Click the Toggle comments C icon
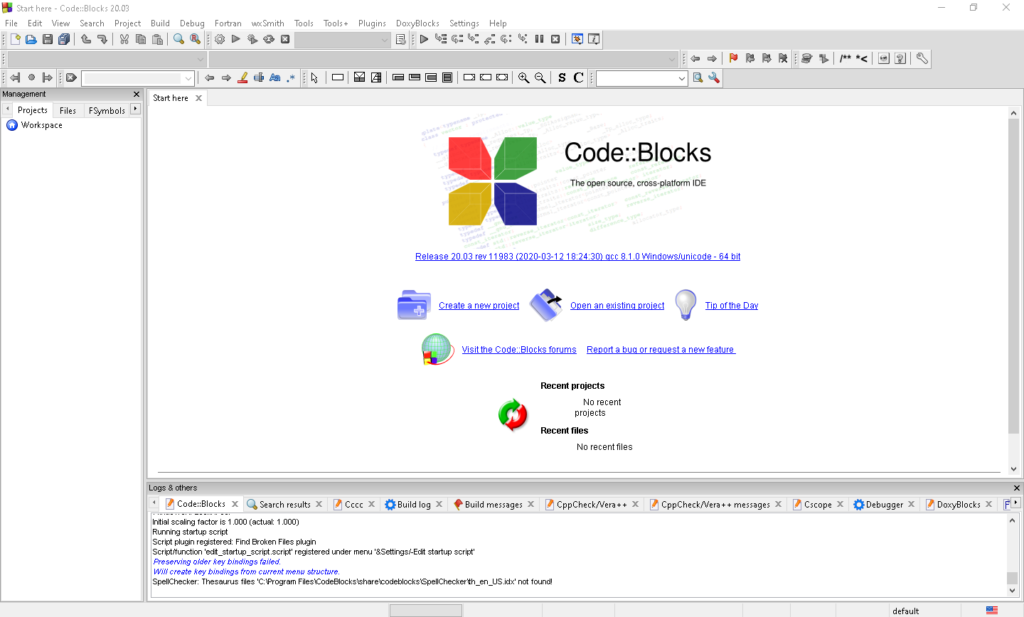Screen dimensions: 1024x617 pos(578,78)
